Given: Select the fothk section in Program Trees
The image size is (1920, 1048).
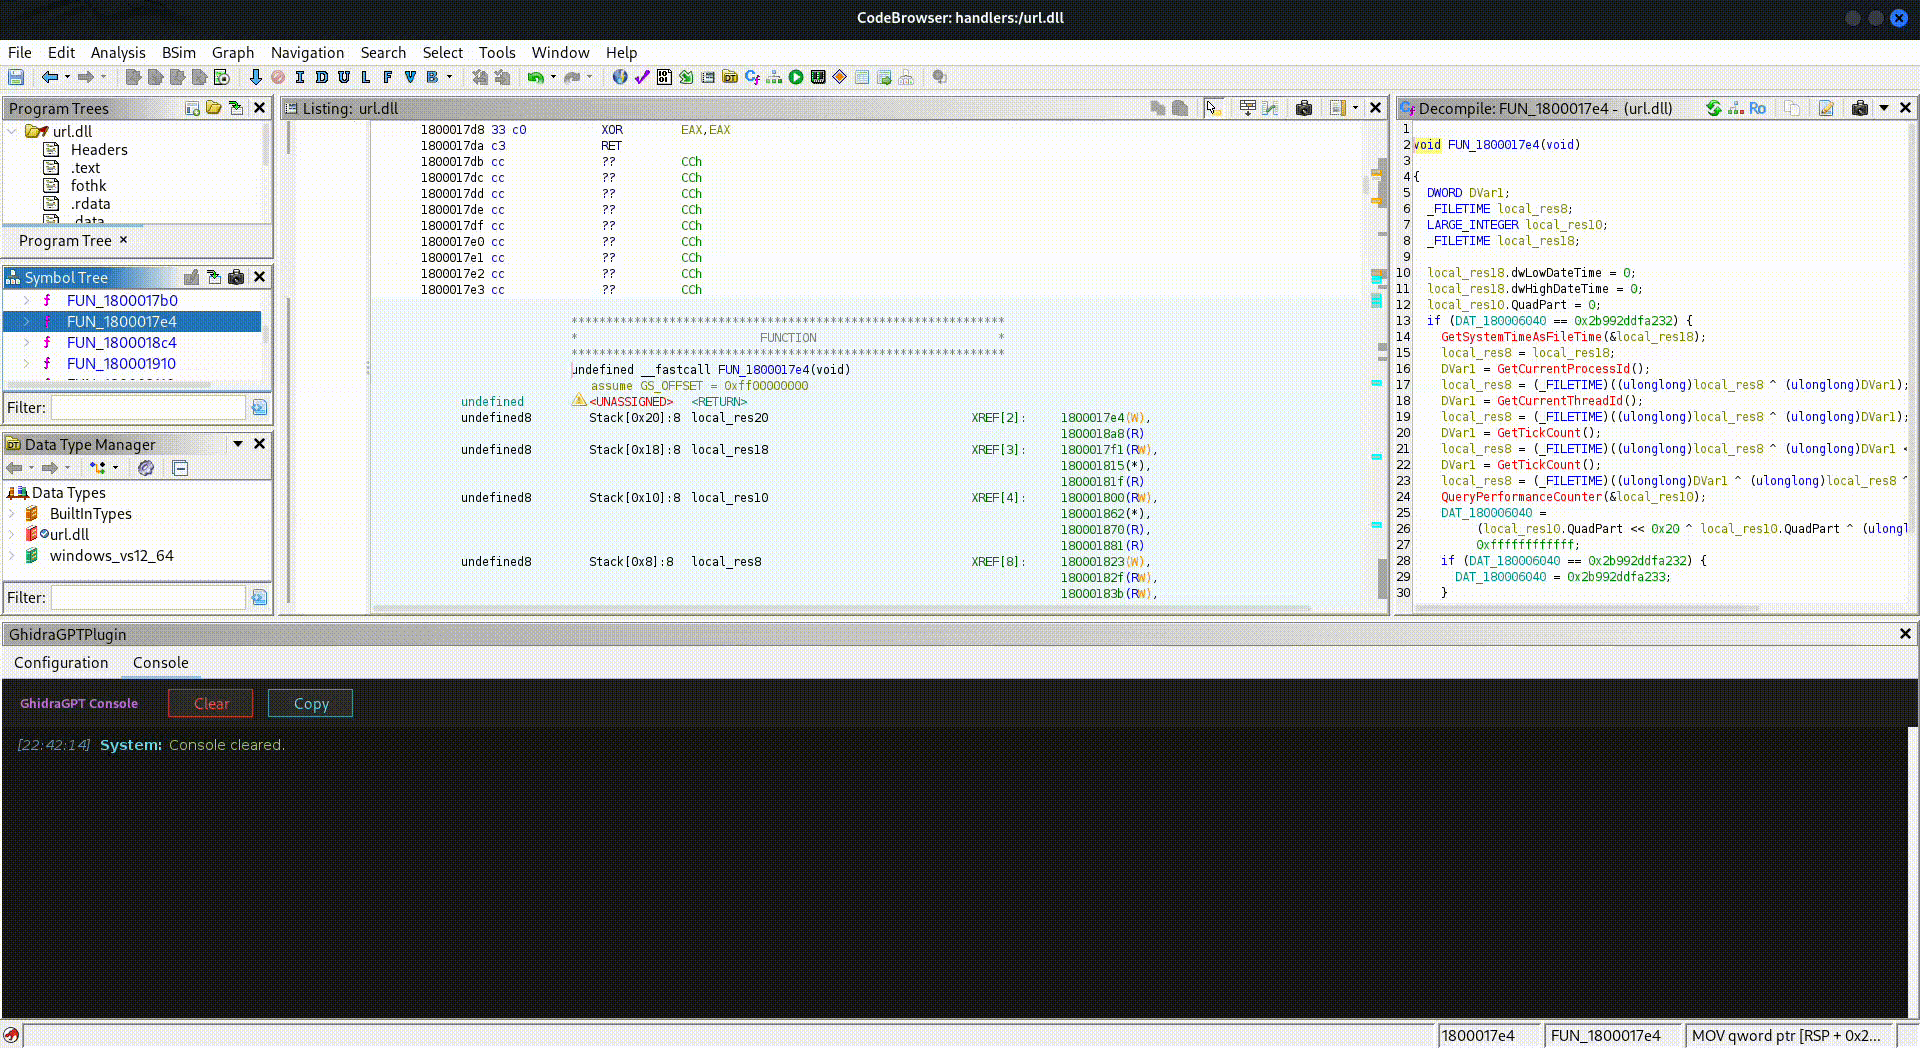Looking at the screenshot, I should 88,186.
